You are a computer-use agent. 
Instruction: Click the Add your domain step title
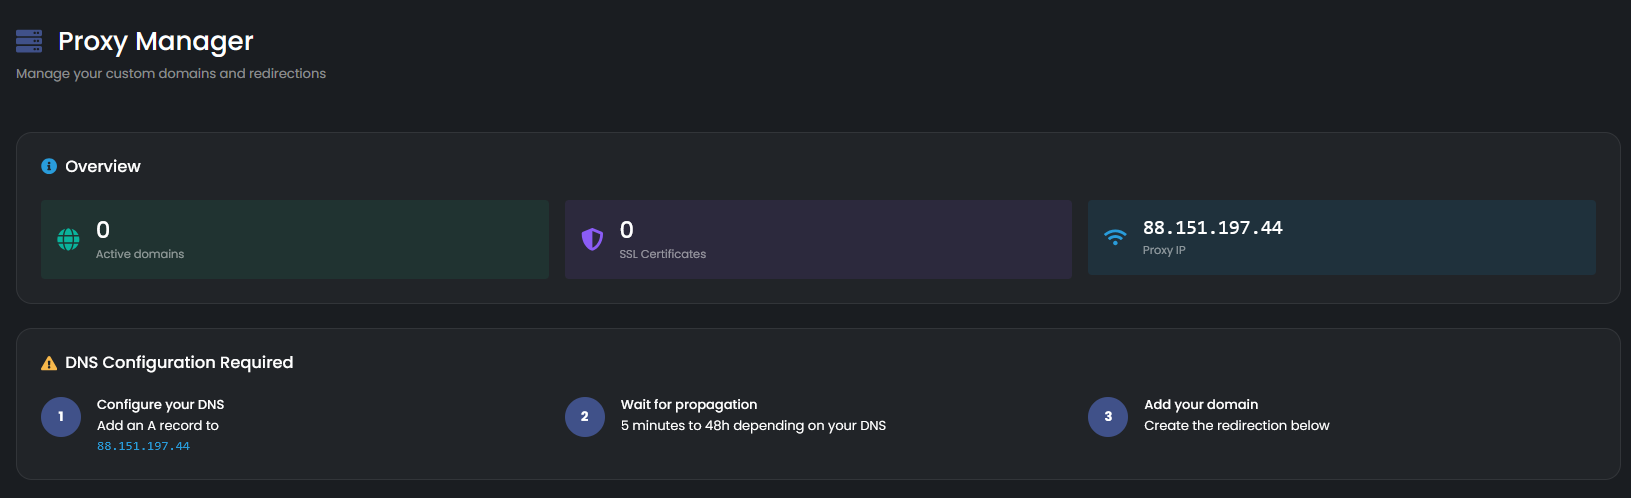[1201, 404]
